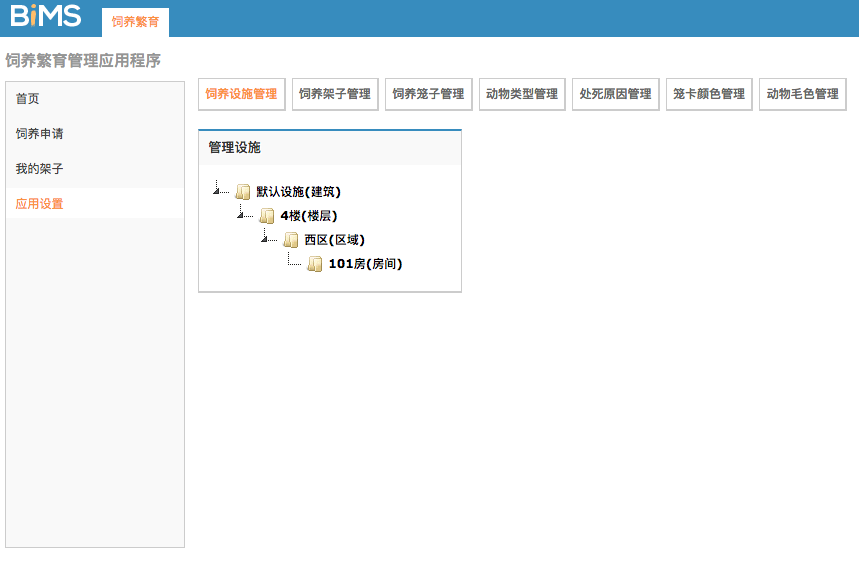
Task: Open 处死原因管理 page
Action: pyautogui.click(x=615, y=94)
